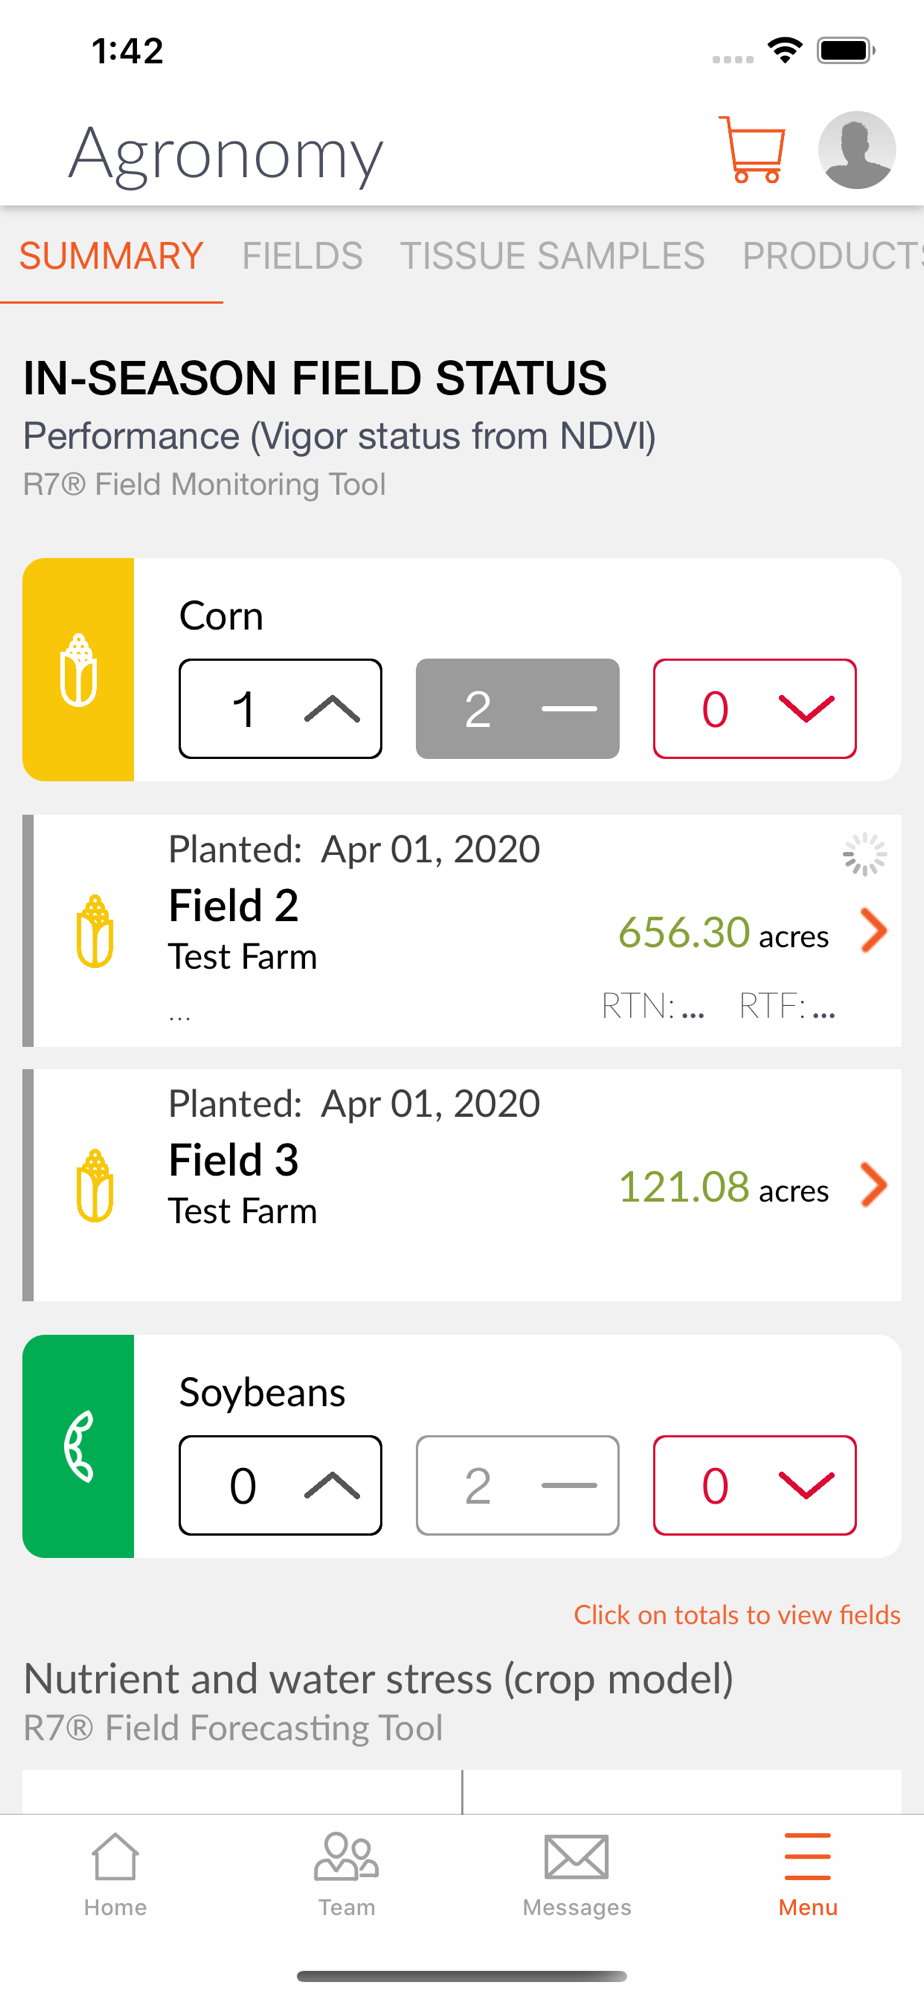Switch to the Tissue Samples tab
Screen dimensions: 924x2000
pyautogui.click(x=552, y=256)
